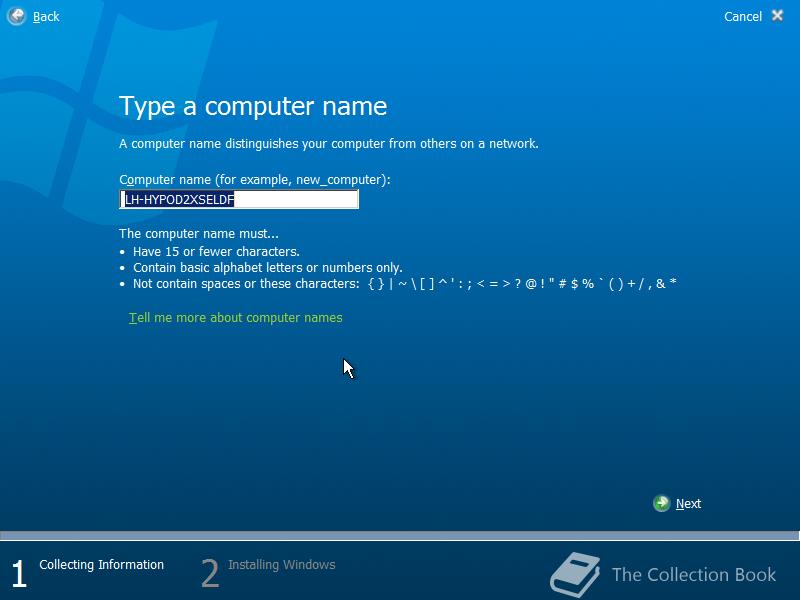The height and width of the screenshot is (600, 800).
Task: Click the green Next arrow icon
Action: pos(661,503)
